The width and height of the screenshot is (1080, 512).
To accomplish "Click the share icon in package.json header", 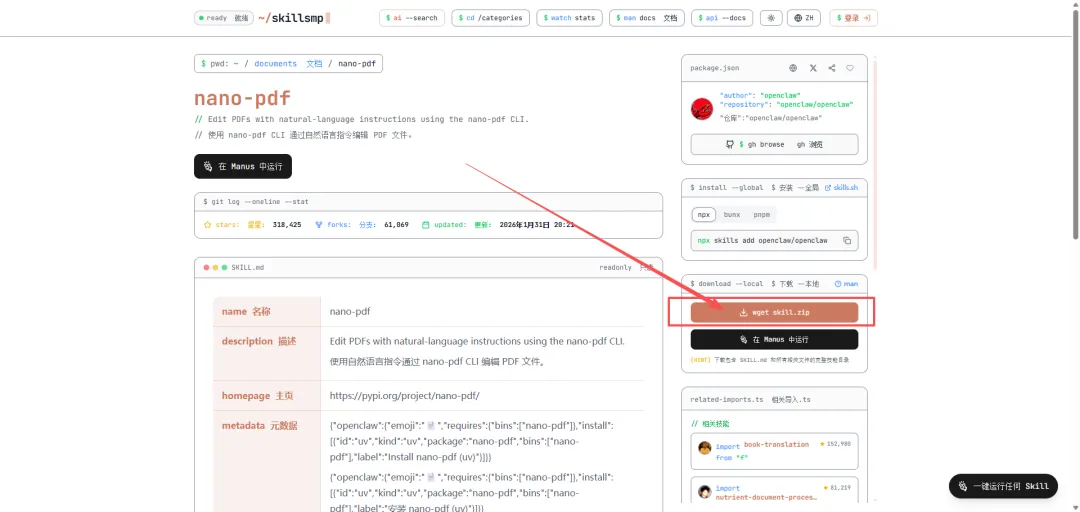I will pos(831,68).
